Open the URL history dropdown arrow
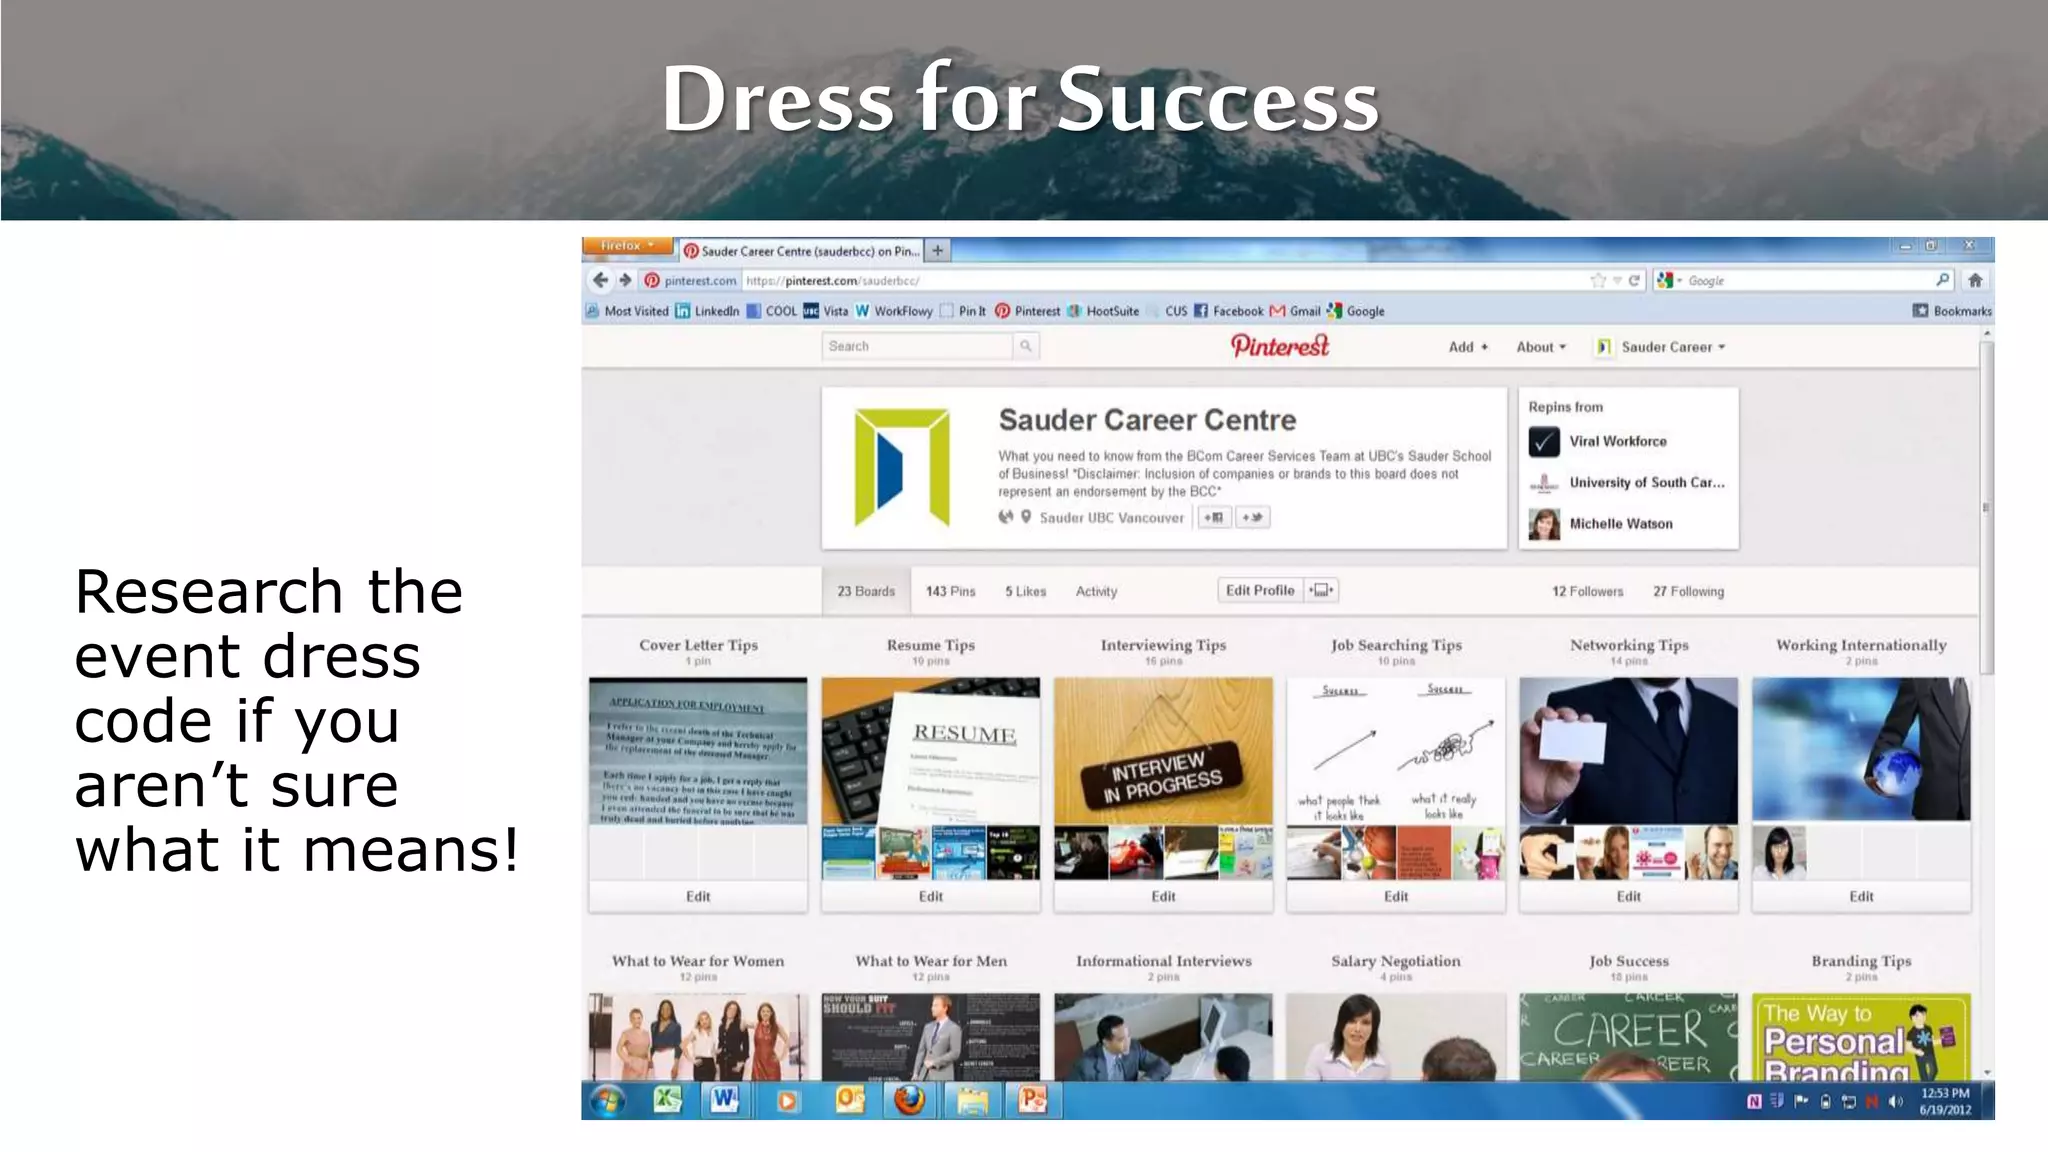 tap(1616, 281)
